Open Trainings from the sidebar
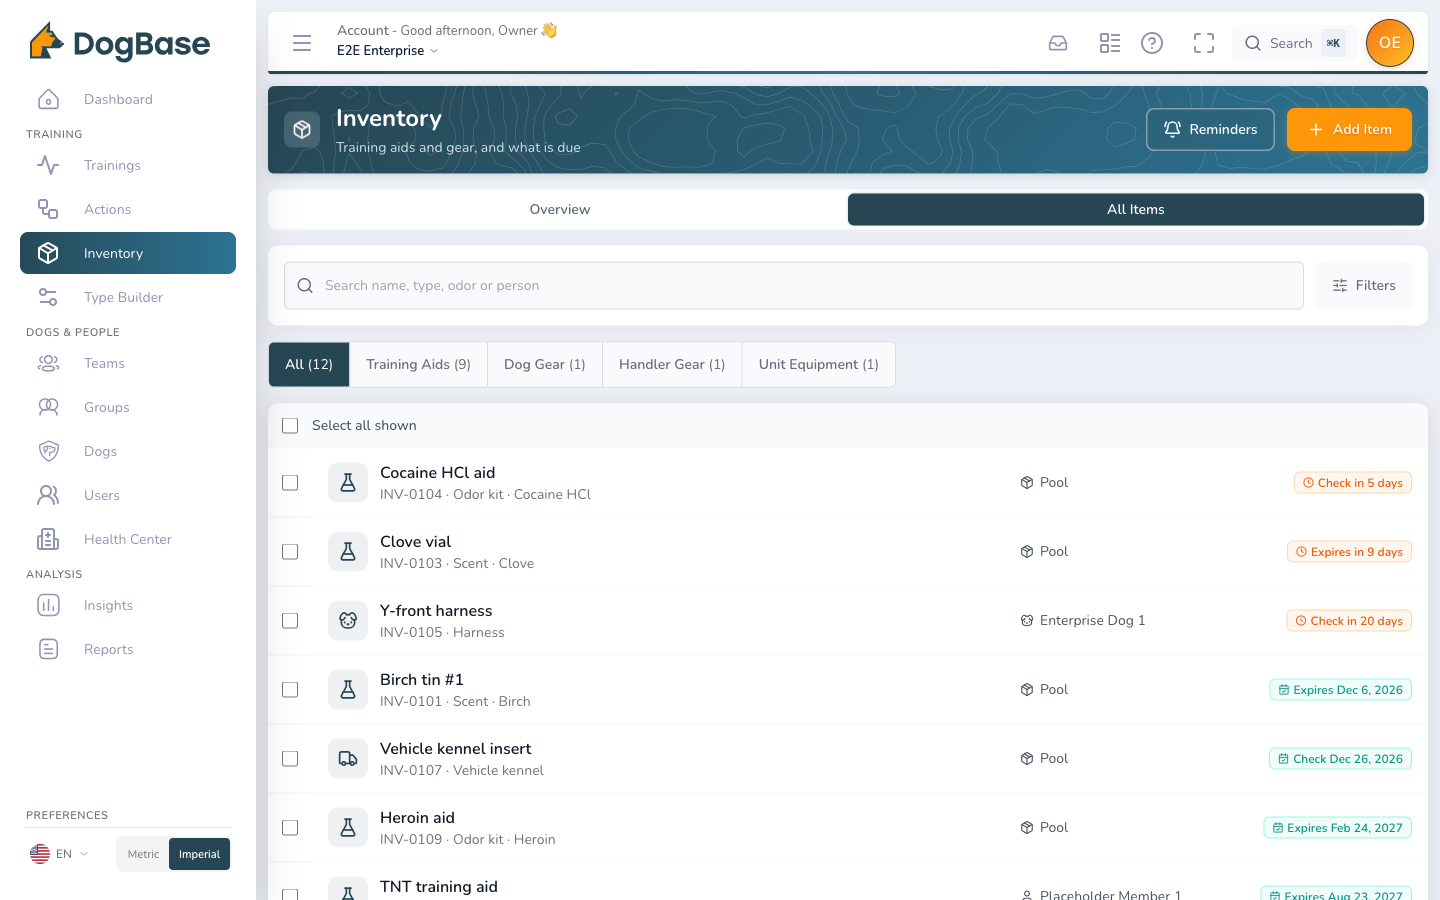Screen dimensions: 1440x900 (x=128, y=165)
